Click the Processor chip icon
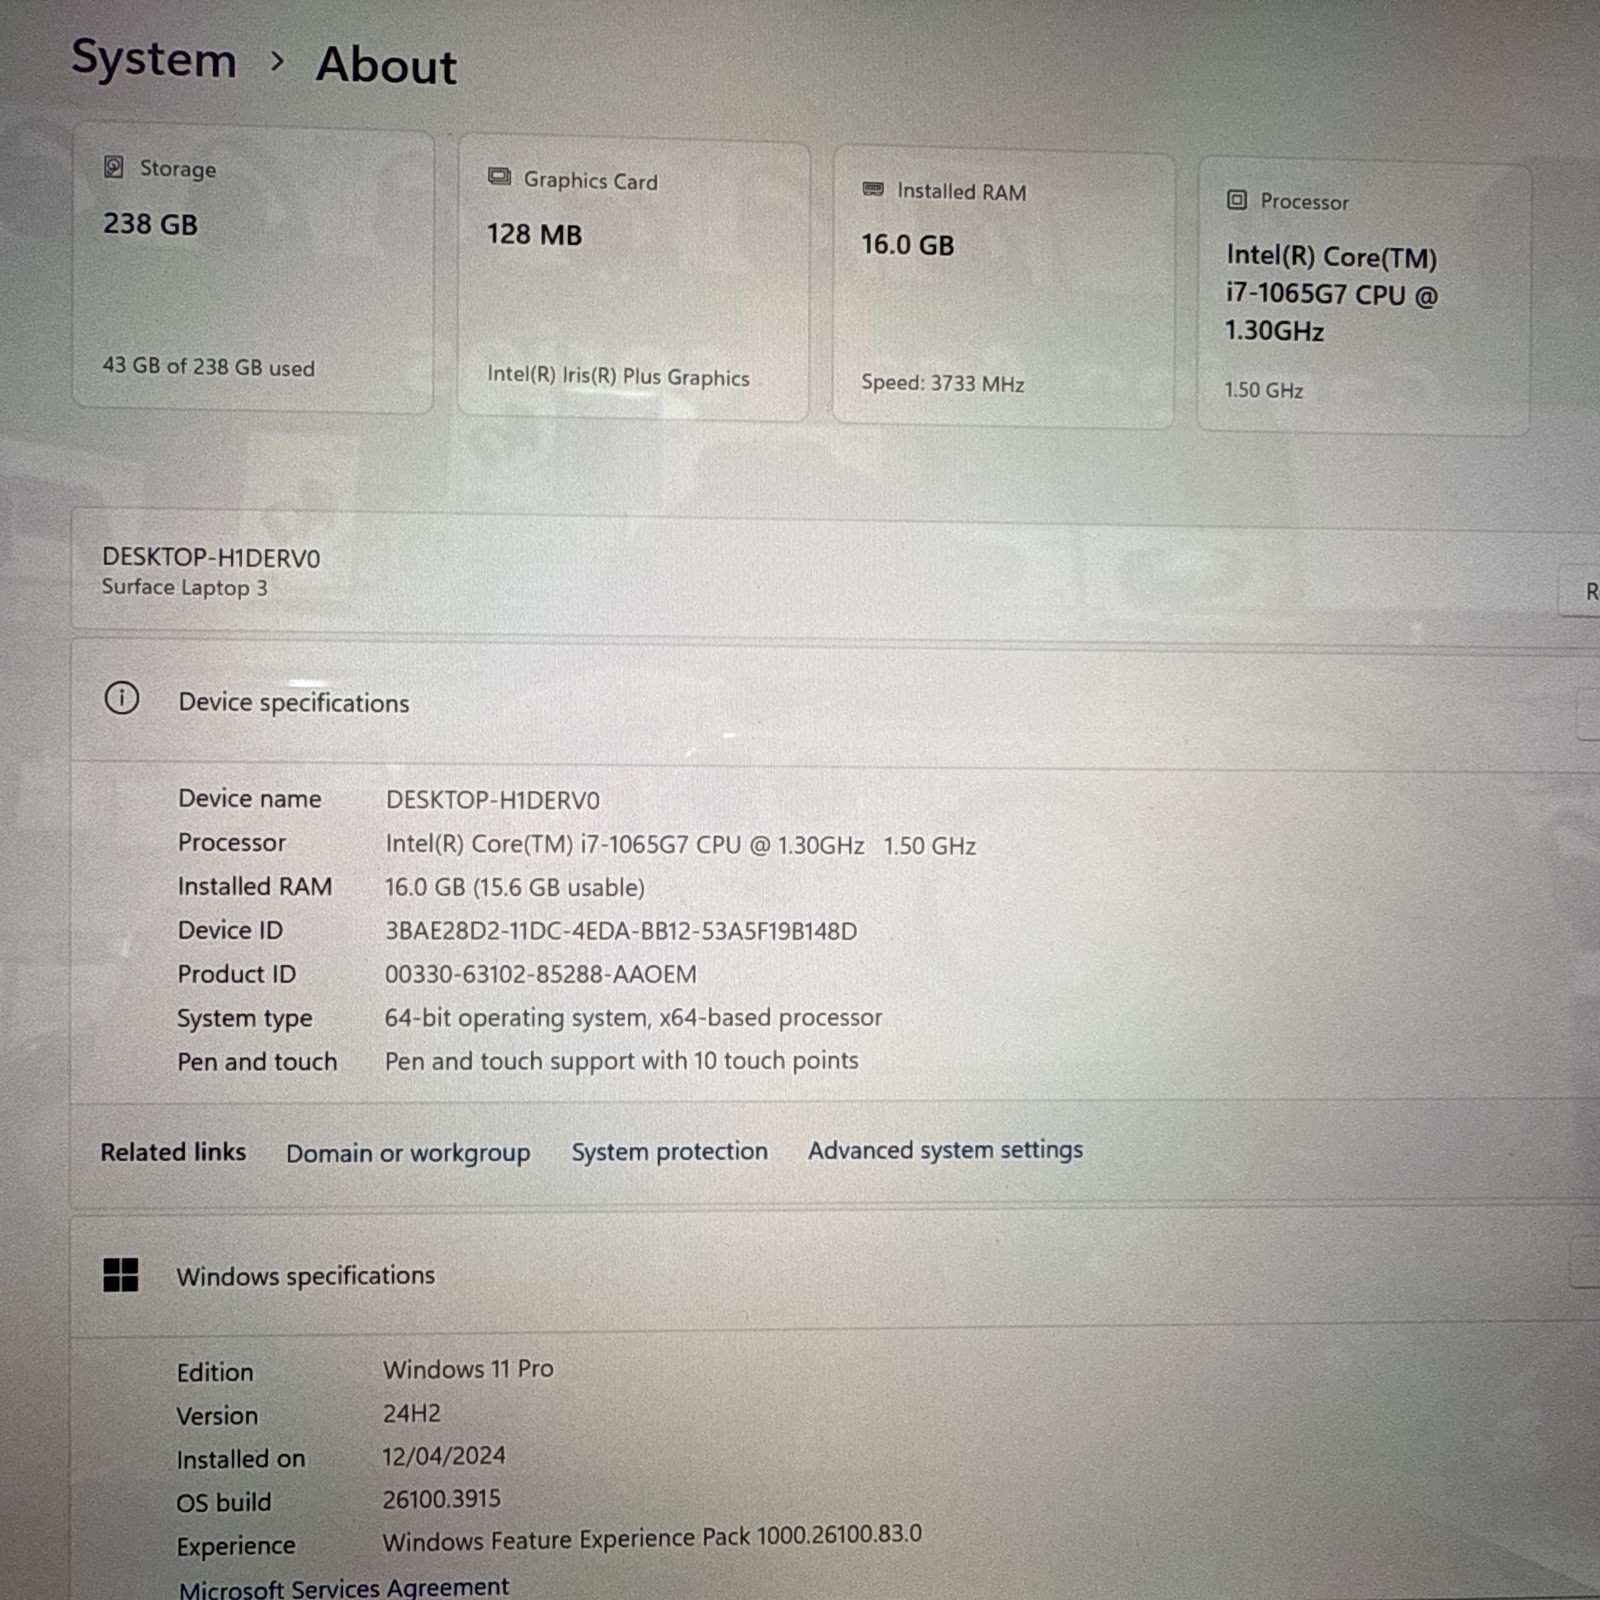 pyautogui.click(x=1237, y=200)
